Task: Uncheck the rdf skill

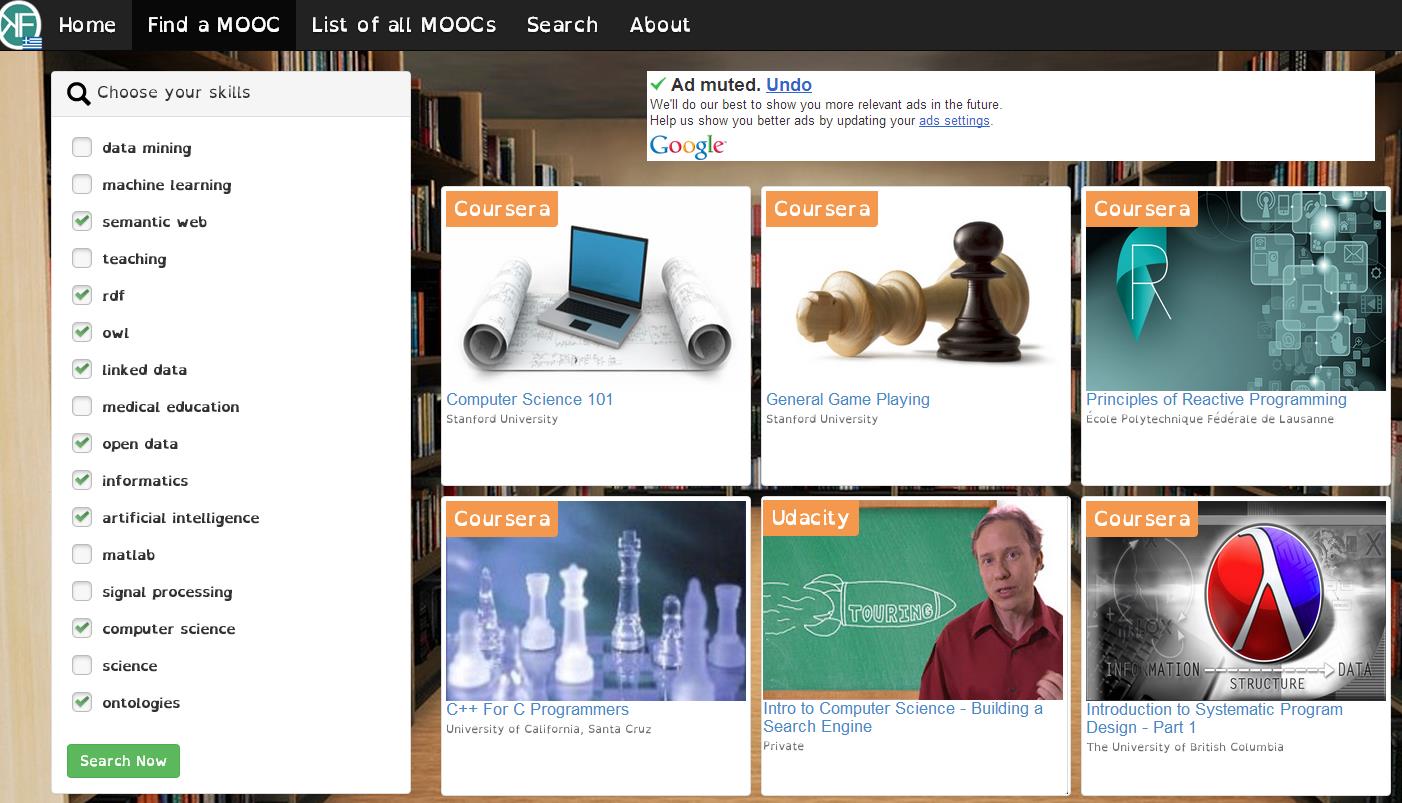Action: pos(82,295)
